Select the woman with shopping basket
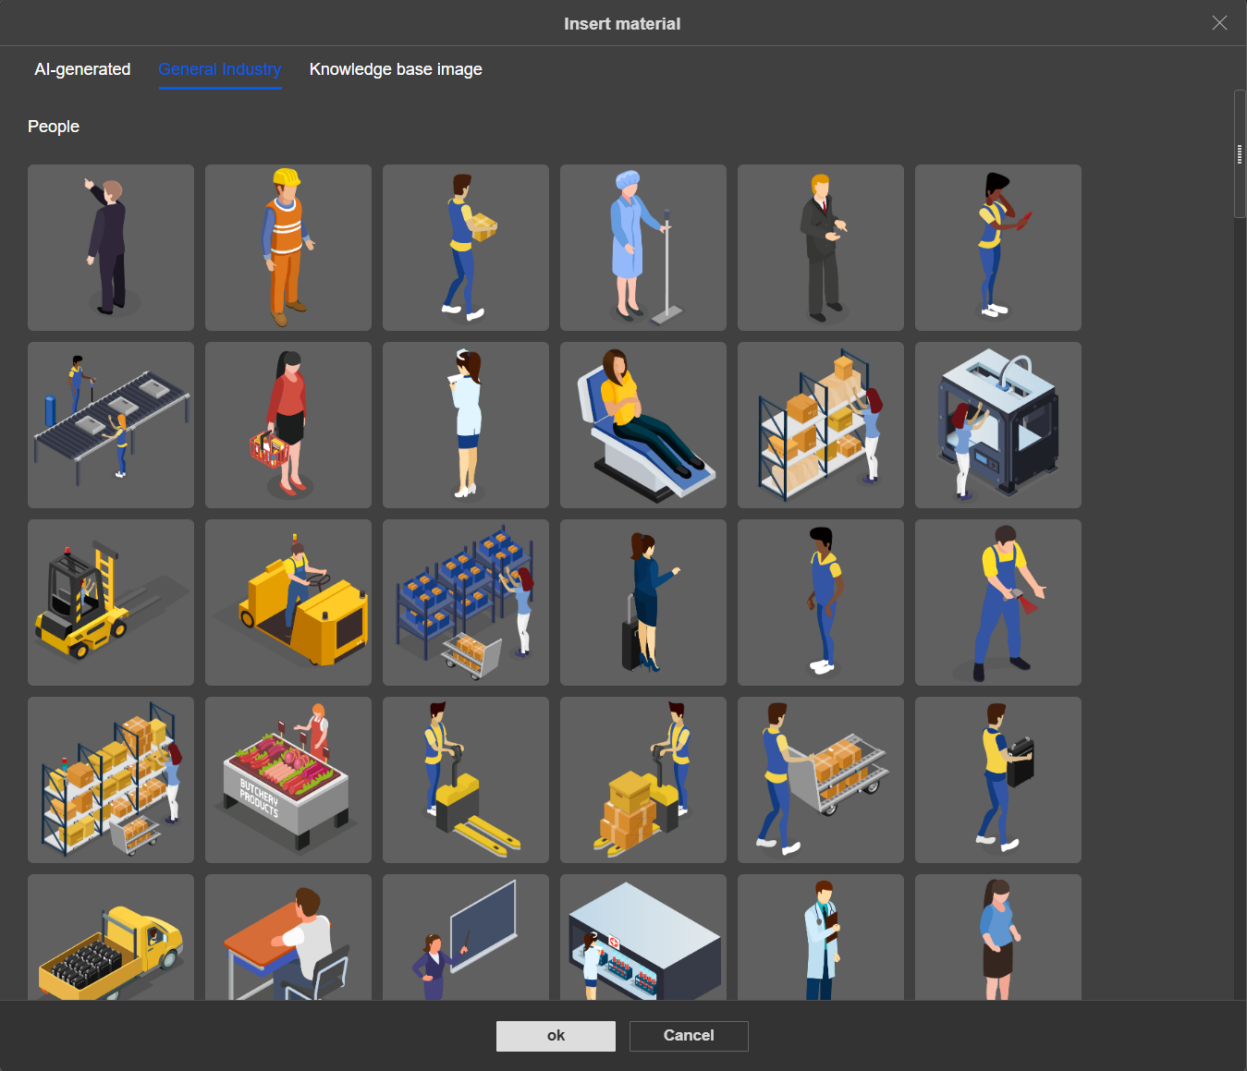This screenshot has height=1071, width=1247. coord(288,425)
